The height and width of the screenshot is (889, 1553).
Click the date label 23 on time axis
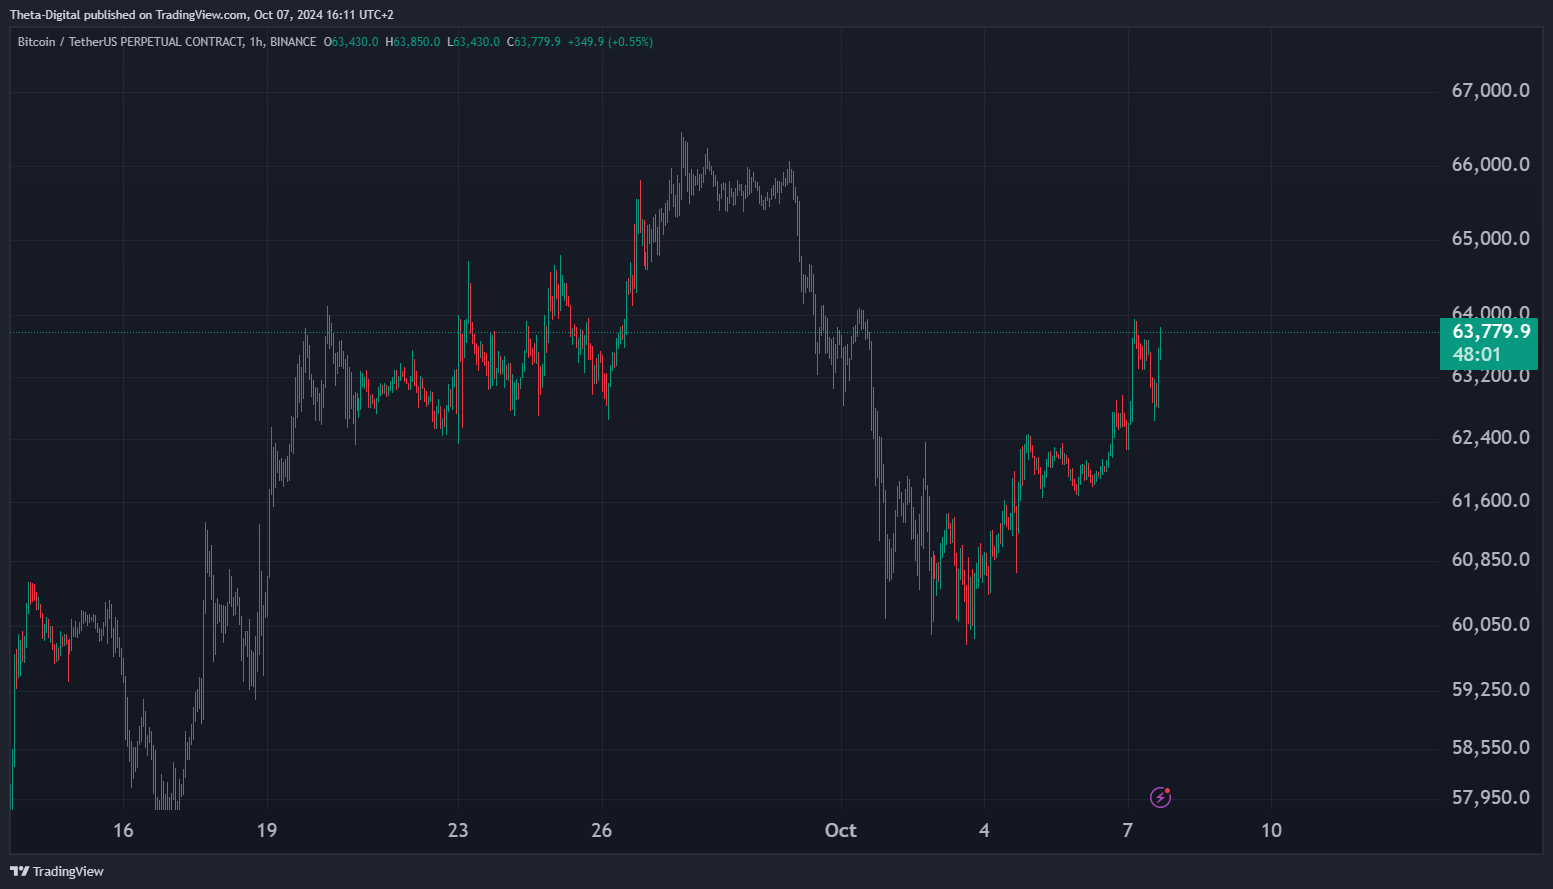click(x=458, y=831)
